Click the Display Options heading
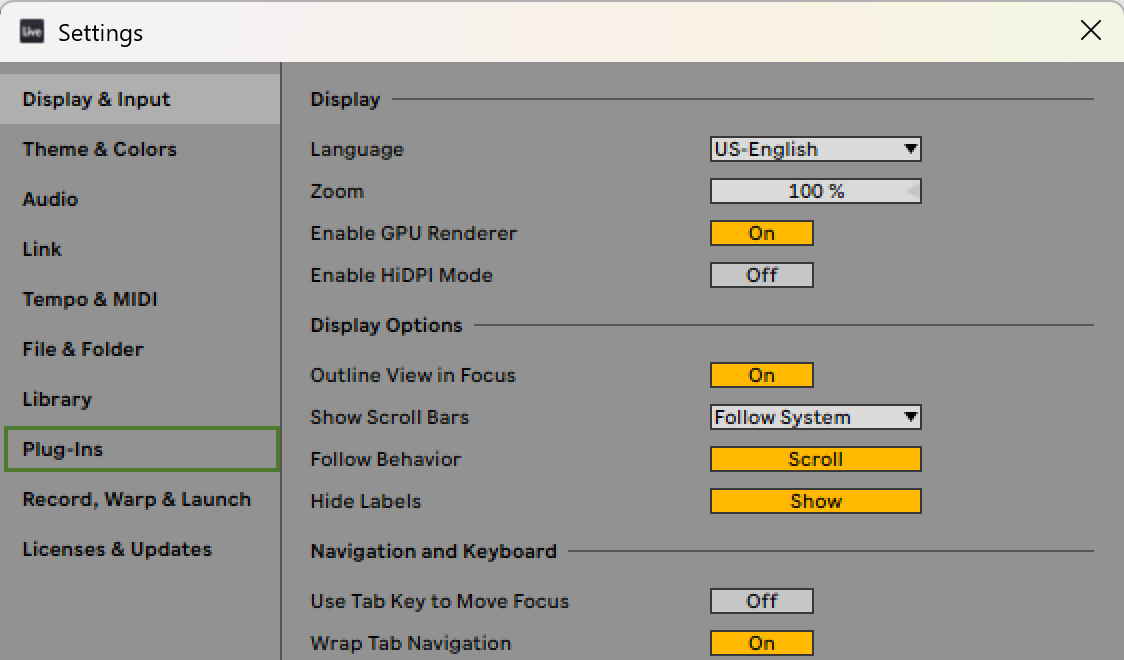This screenshot has height=660, width=1124. (386, 325)
